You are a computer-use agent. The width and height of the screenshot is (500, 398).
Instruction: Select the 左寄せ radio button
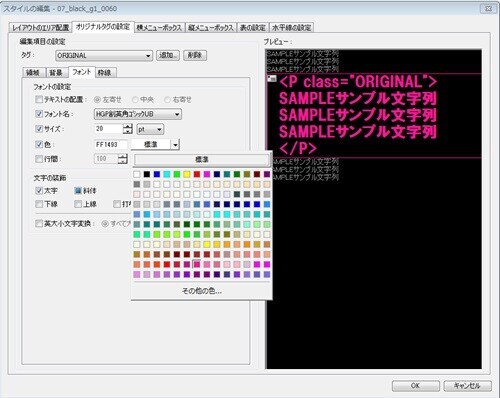tap(97, 100)
